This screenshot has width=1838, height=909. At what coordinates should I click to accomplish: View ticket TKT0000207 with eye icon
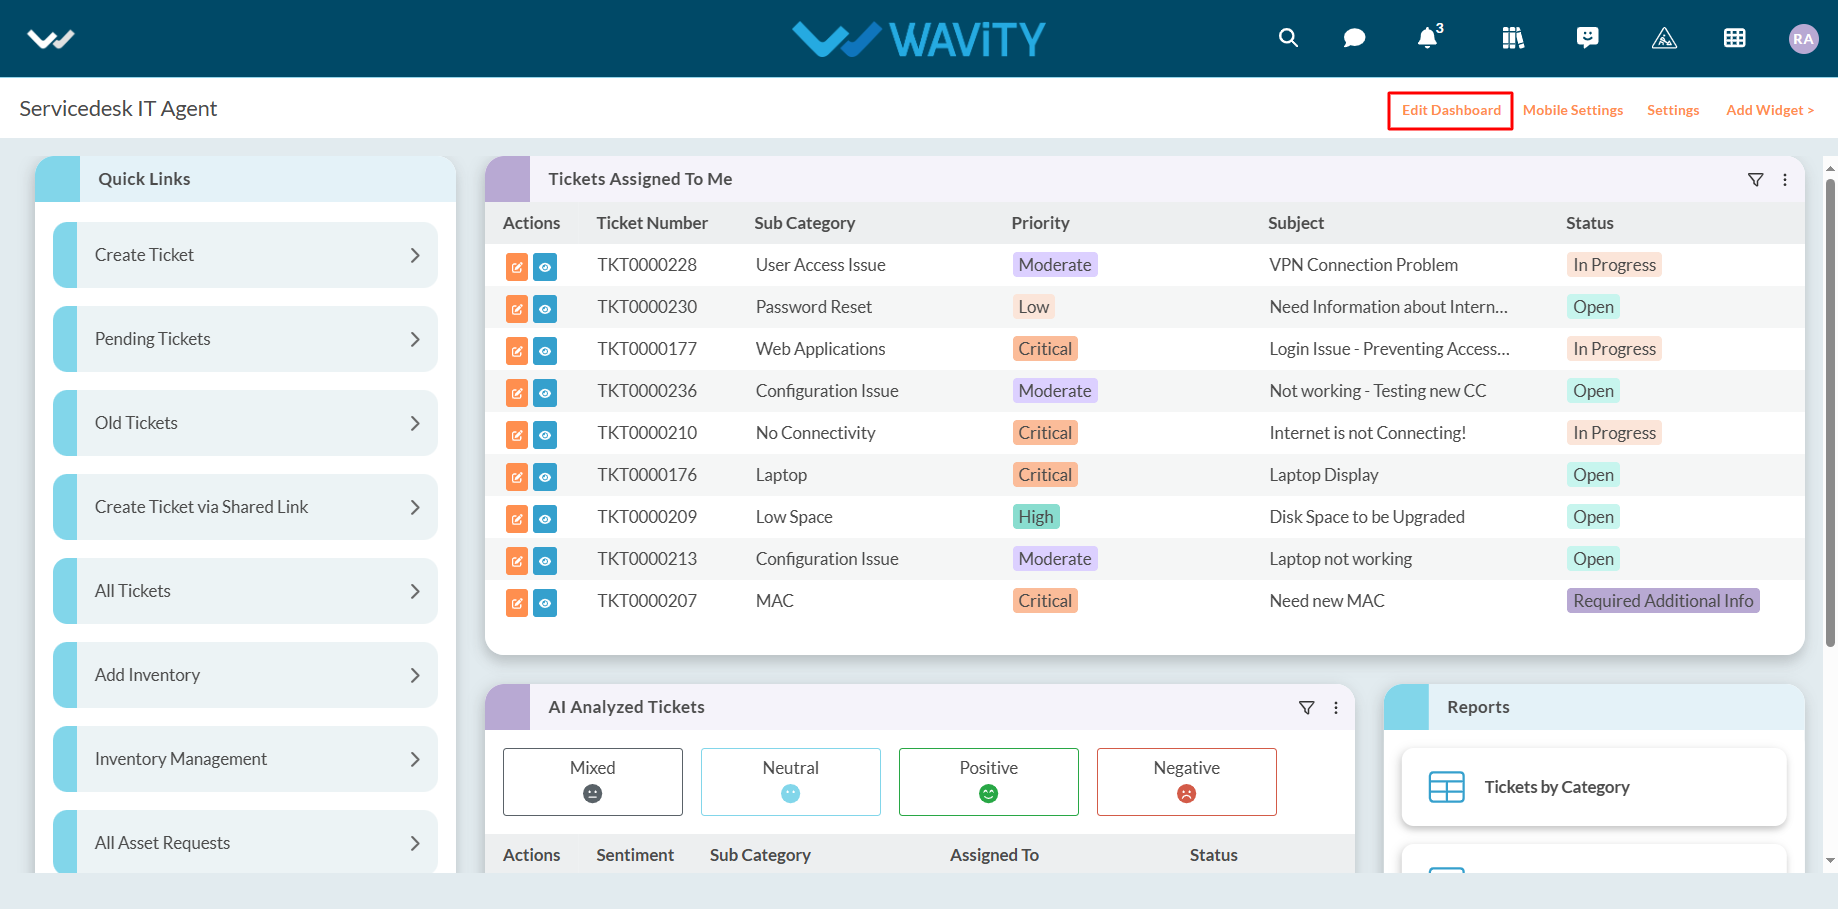tap(545, 603)
